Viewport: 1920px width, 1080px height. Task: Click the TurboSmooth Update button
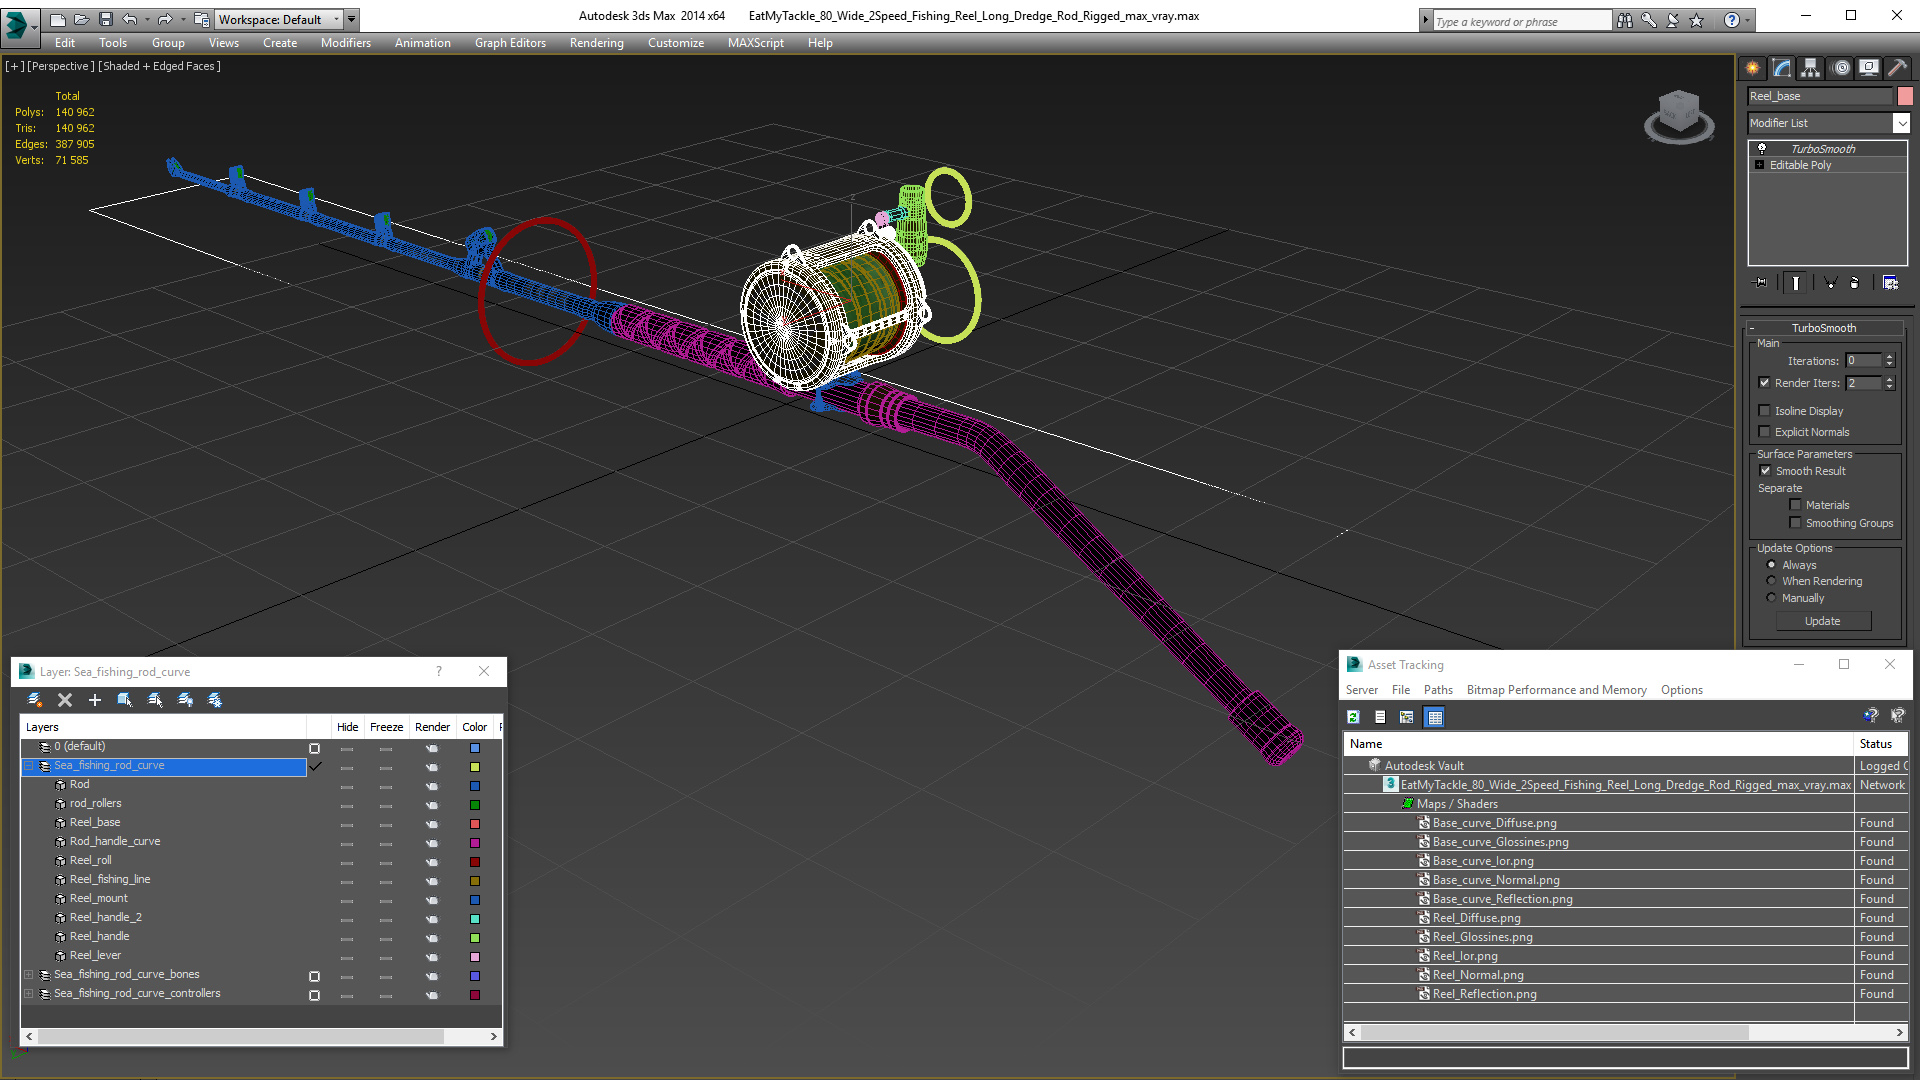(1823, 621)
